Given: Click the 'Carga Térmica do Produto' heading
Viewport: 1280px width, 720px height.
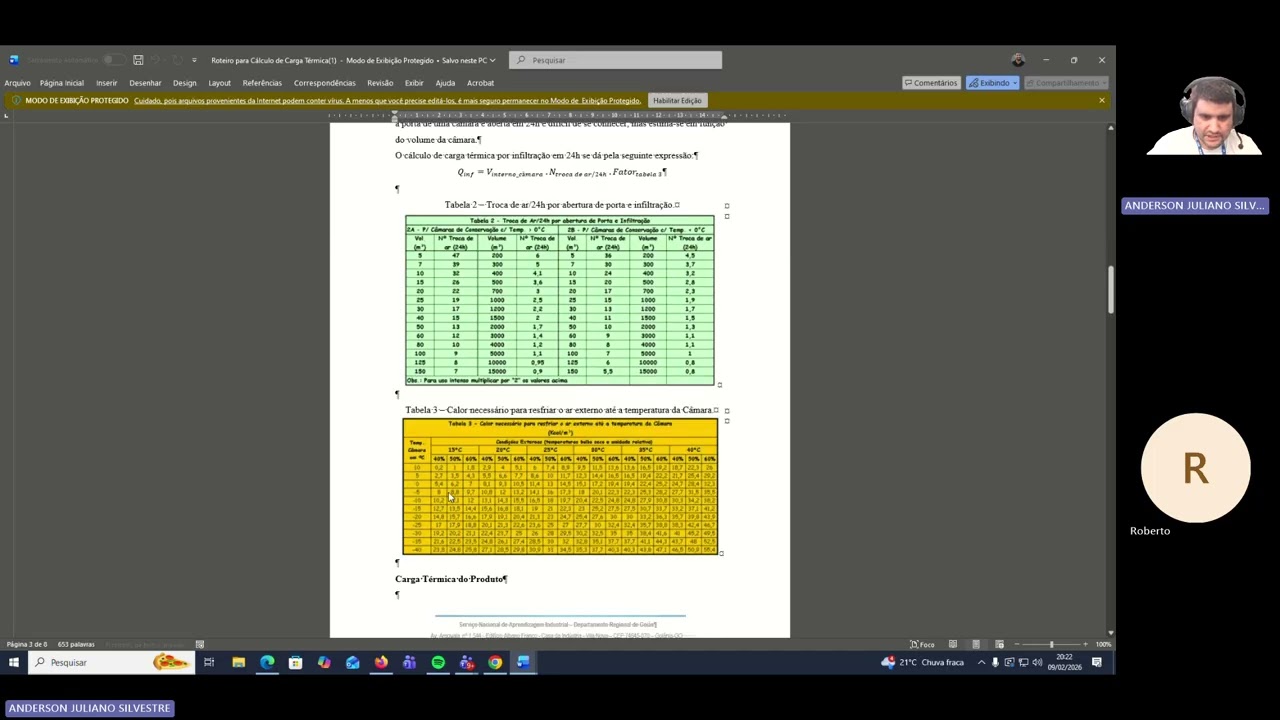Looking at the screenshot, I should tap(450, 579).
